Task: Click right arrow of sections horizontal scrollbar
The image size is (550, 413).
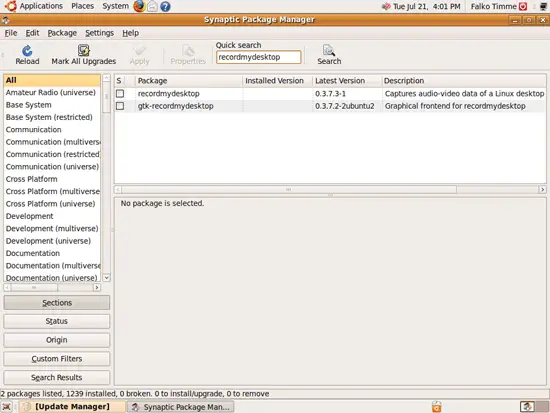Action: [97, 287]
